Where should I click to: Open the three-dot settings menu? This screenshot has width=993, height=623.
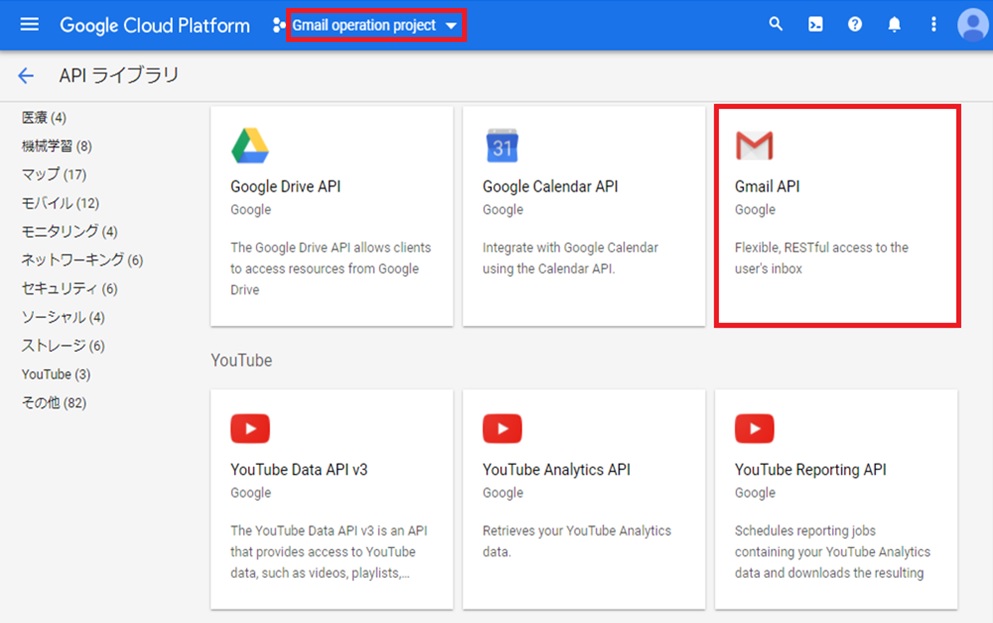click(933, 25)
